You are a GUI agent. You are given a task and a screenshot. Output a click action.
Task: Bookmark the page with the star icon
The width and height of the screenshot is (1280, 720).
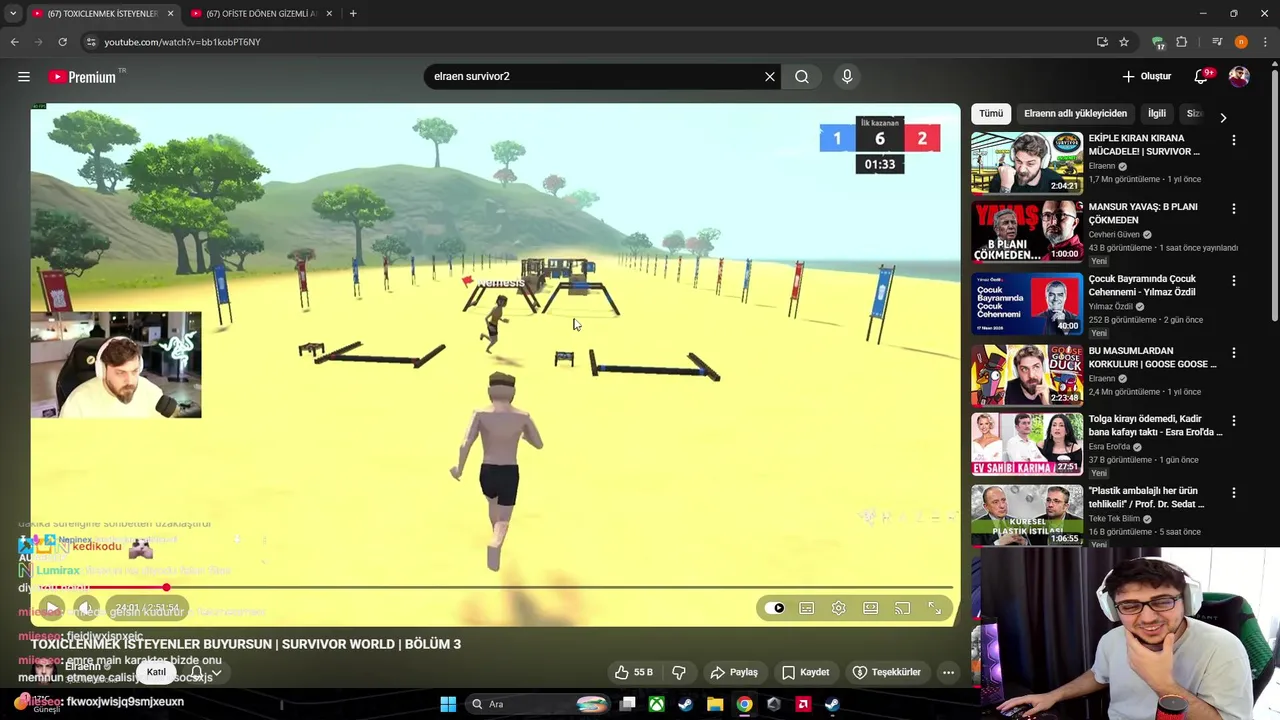click(1124, 42)
